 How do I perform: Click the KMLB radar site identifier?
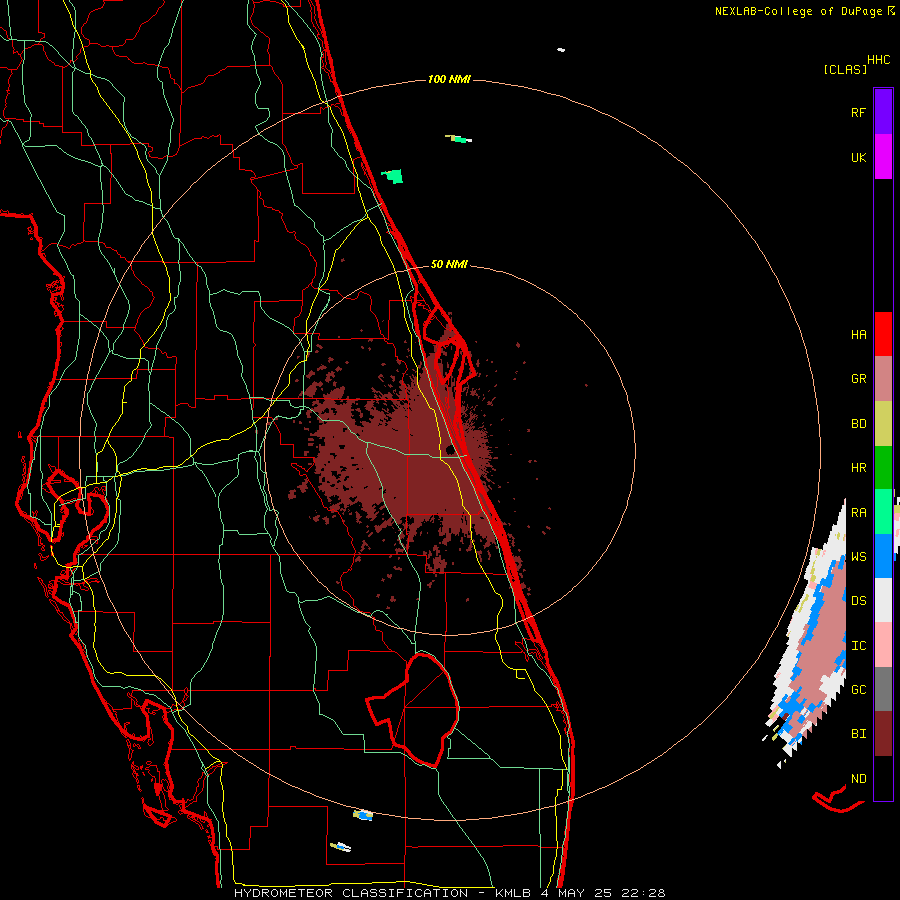514,893
